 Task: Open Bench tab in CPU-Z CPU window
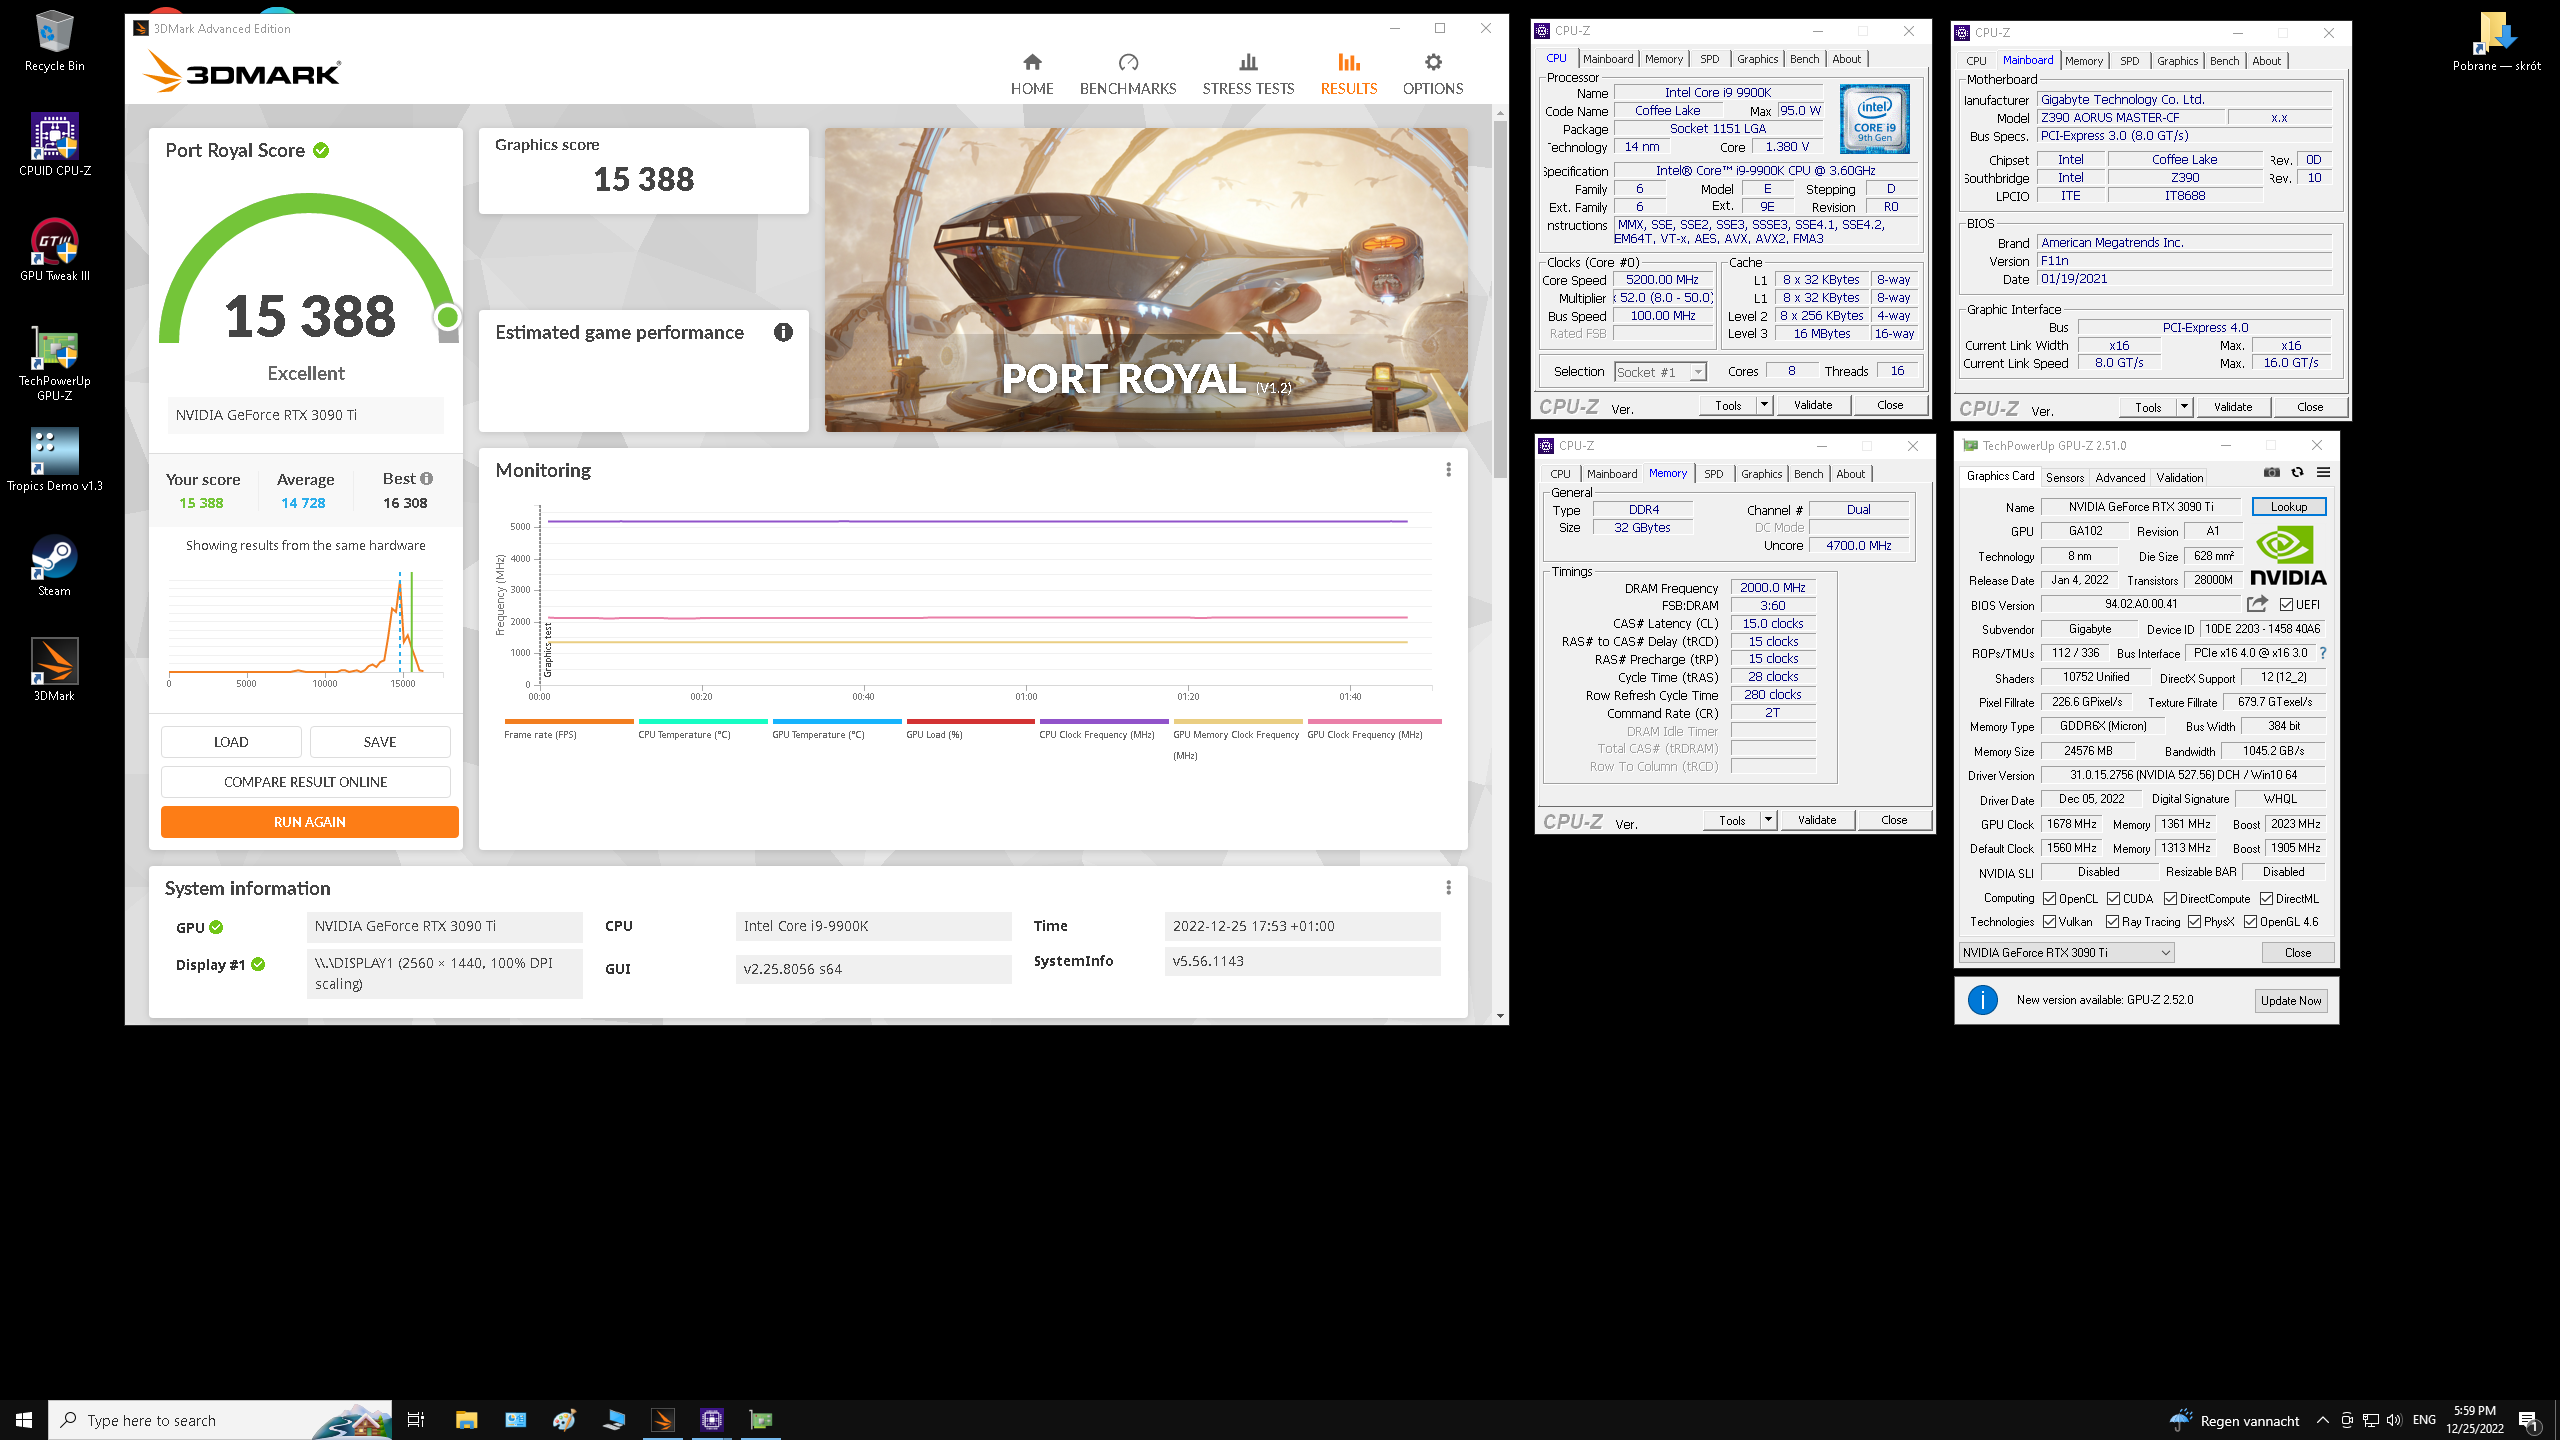pos(1805,59)
